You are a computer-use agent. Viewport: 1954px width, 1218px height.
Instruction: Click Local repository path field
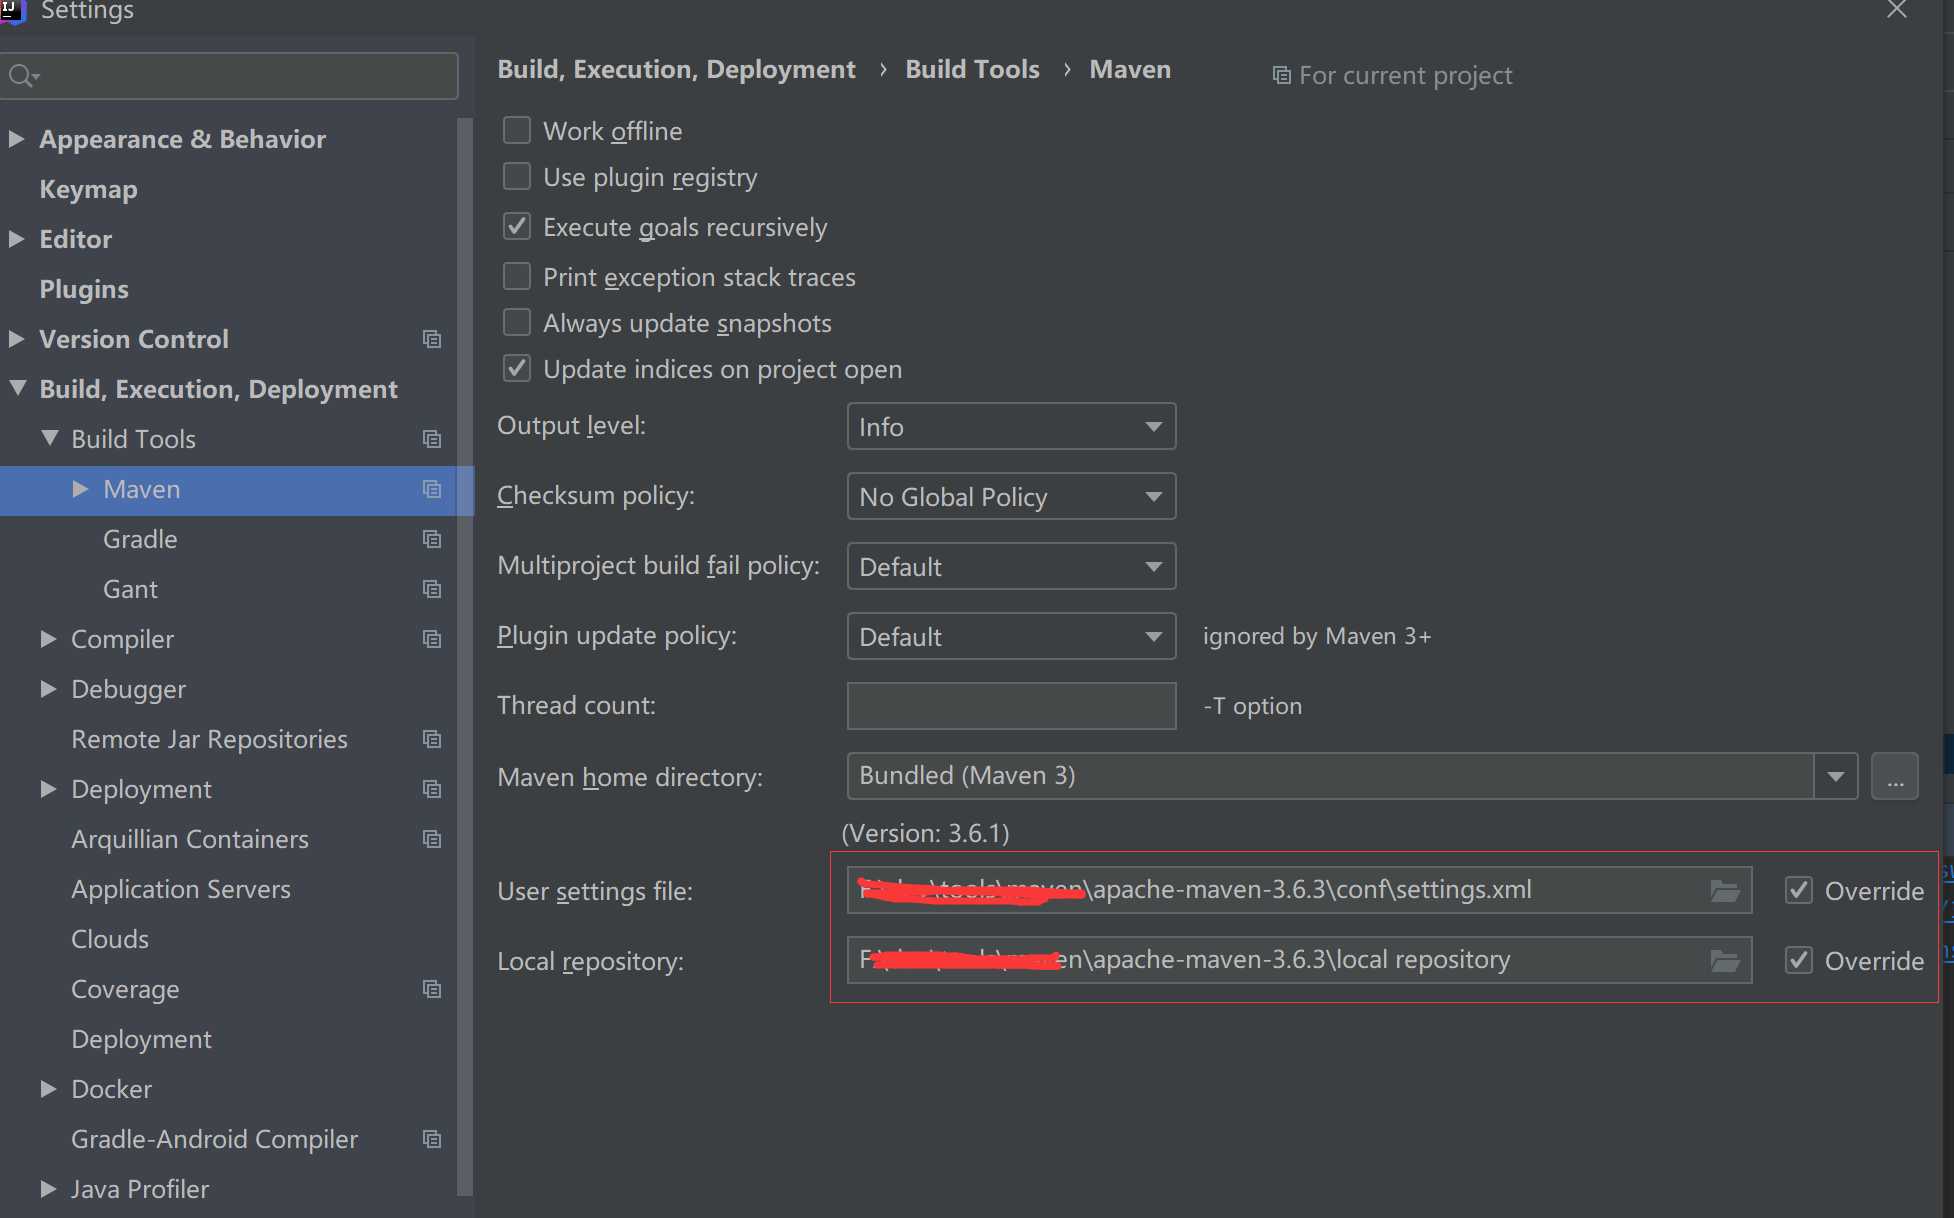pos(1299,960)
